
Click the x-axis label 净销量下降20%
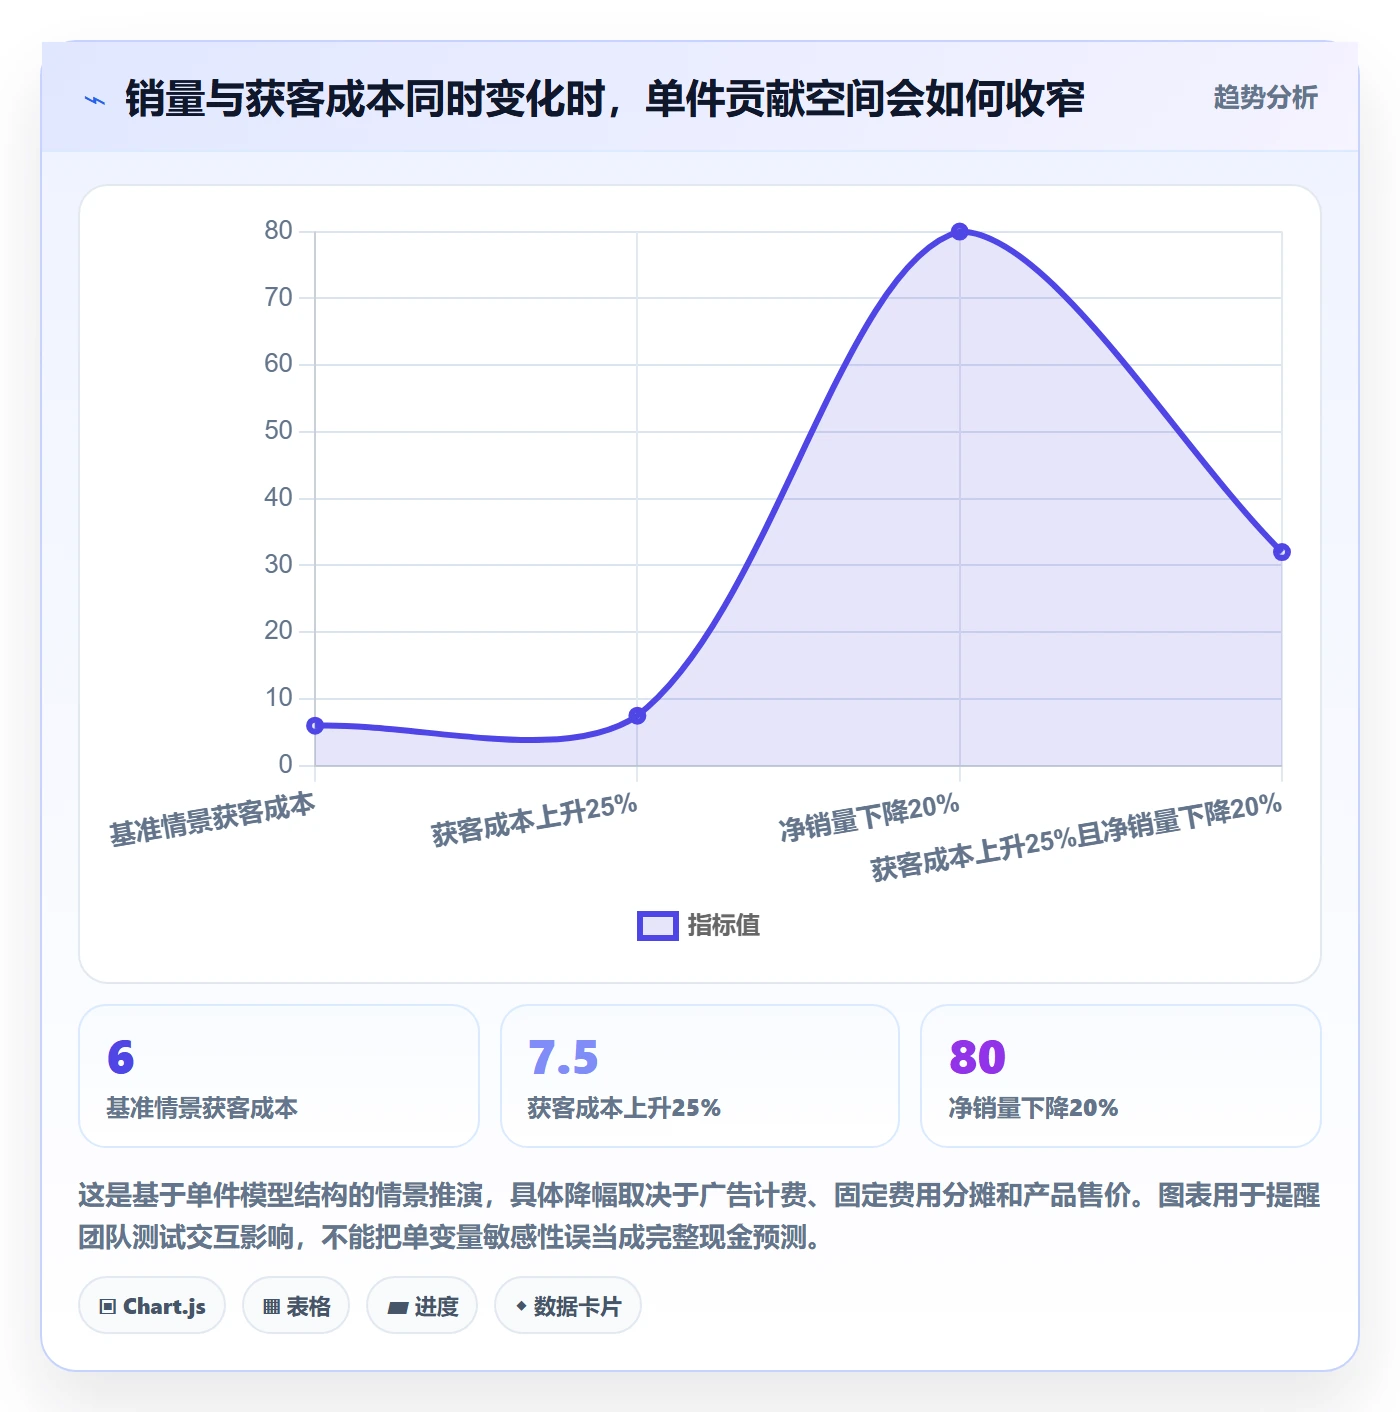869,818
